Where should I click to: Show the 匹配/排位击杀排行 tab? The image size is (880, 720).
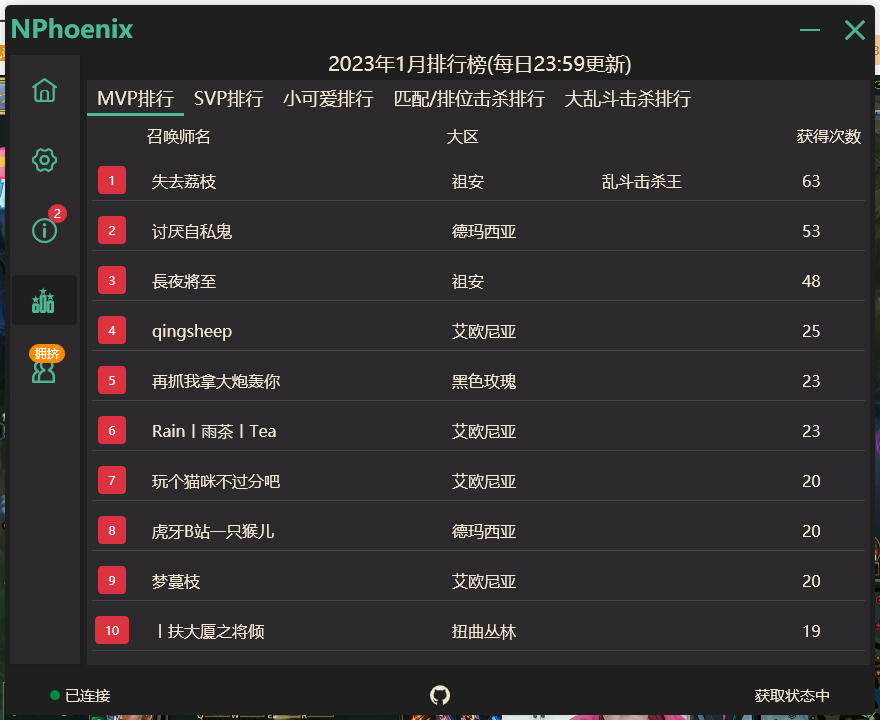(x=469, y=99)
